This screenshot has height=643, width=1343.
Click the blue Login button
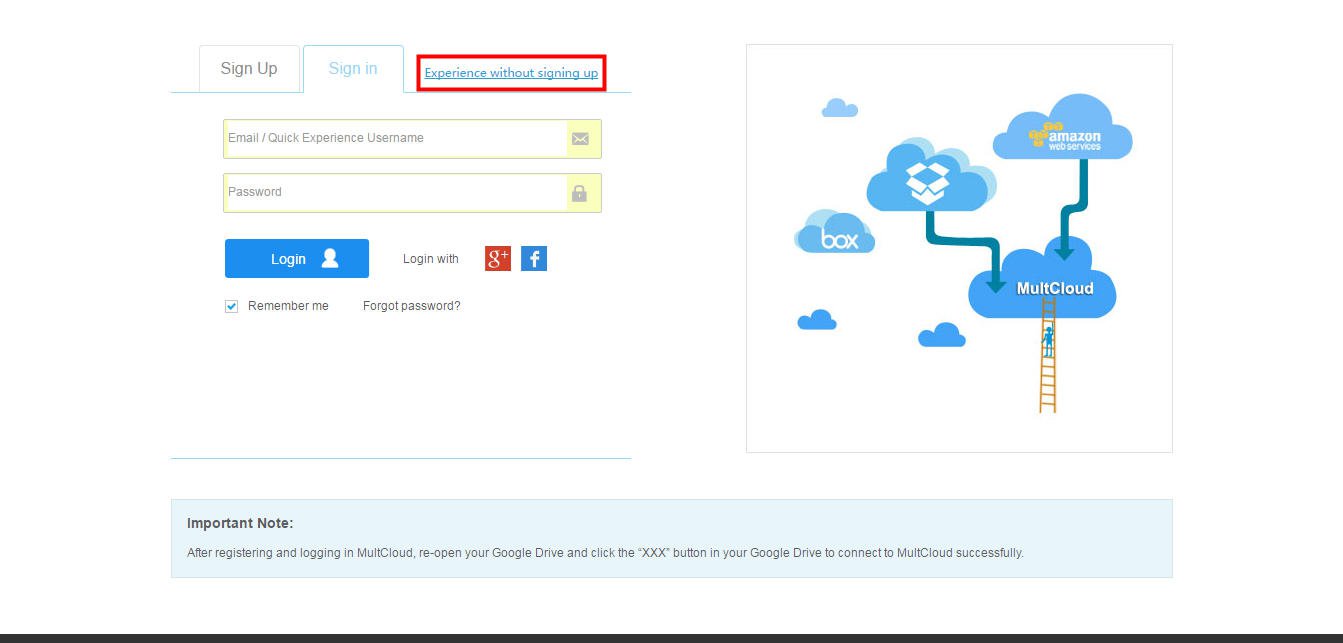[x=297, y=259]
